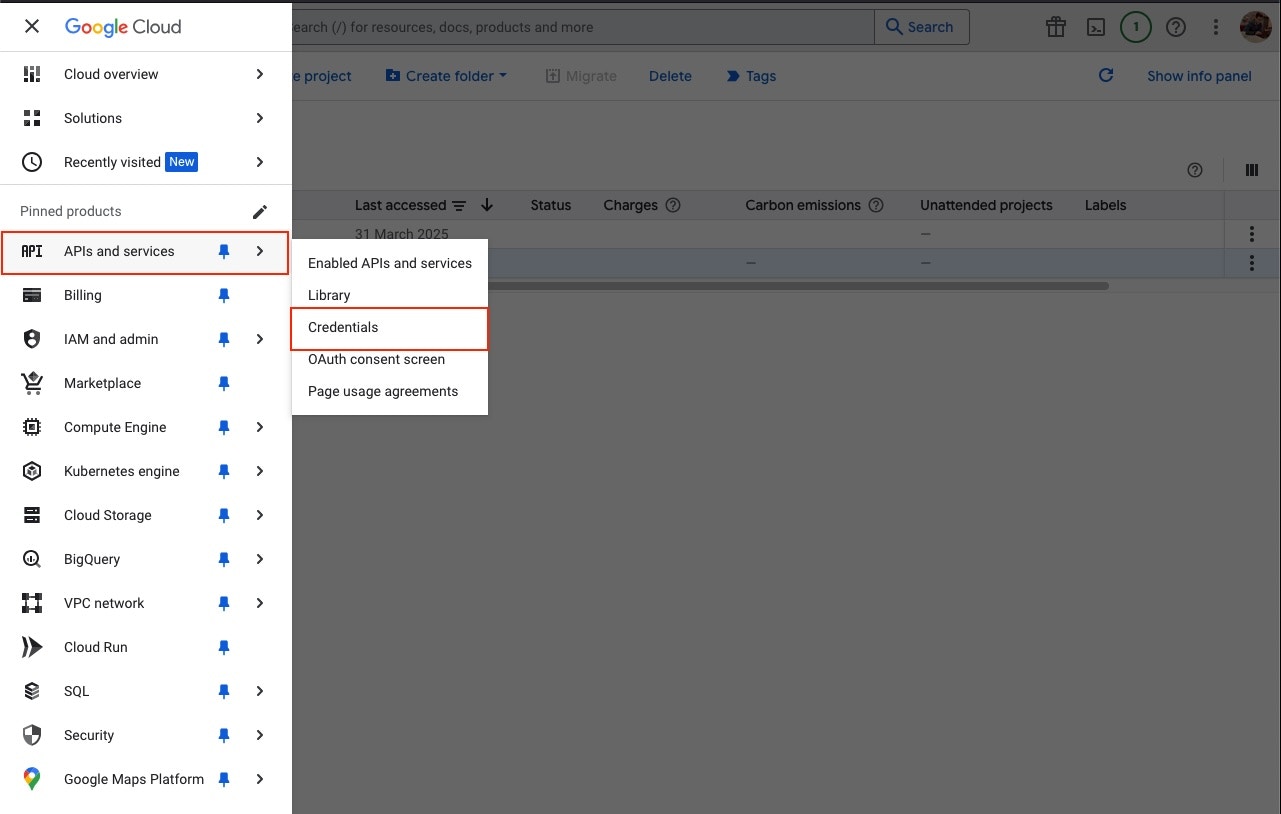The height and width of the screenshot is (814, 1281).
Task: Choose Credentials in the APIs submenu
Action: coord(389,328)
